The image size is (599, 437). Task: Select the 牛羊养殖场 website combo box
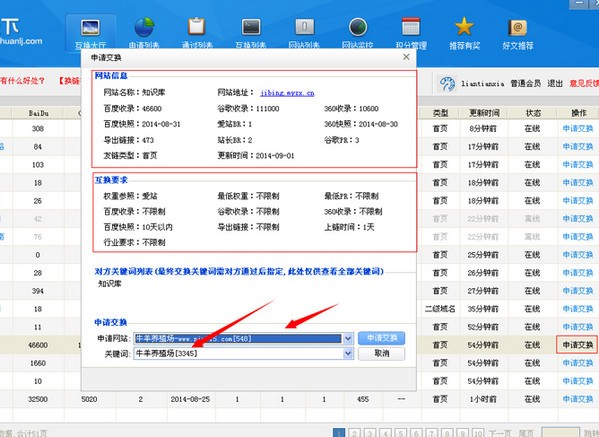point(243,338)
